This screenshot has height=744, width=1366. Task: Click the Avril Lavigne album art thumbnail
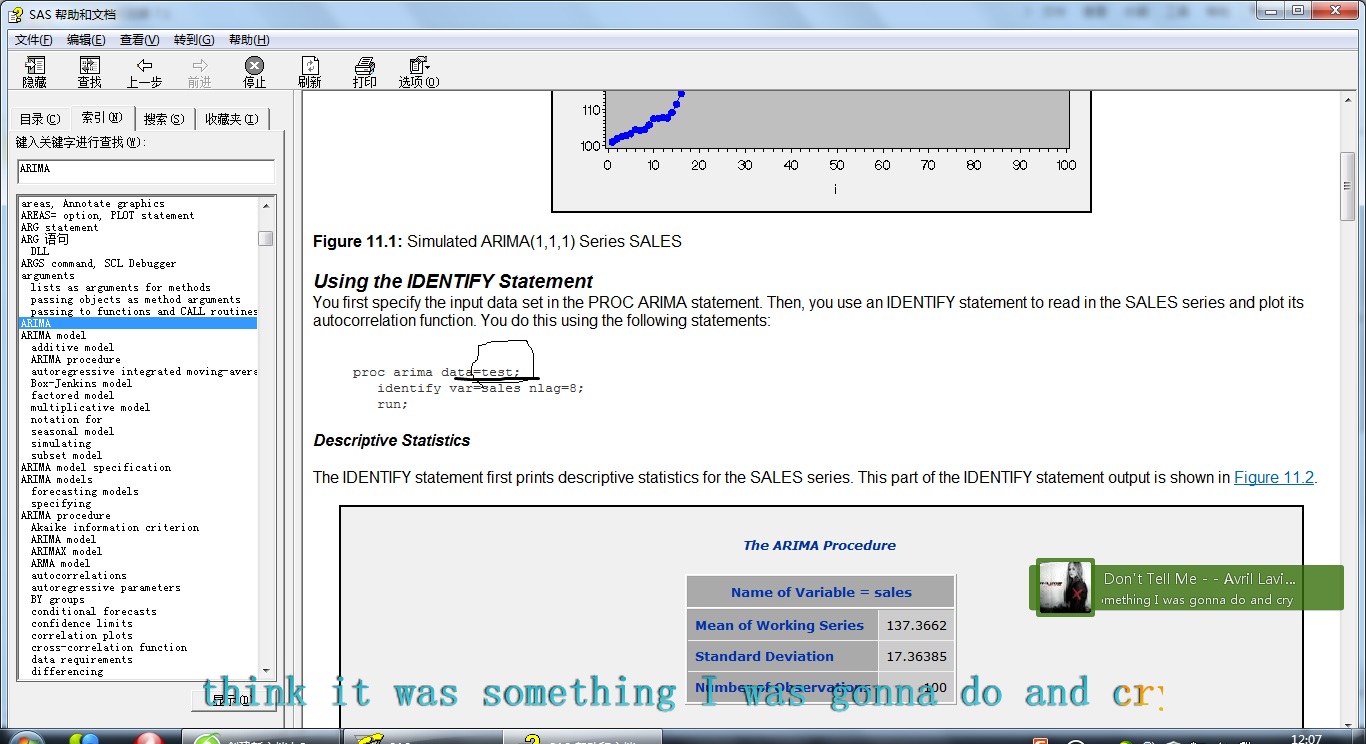tap(1065, 588)
